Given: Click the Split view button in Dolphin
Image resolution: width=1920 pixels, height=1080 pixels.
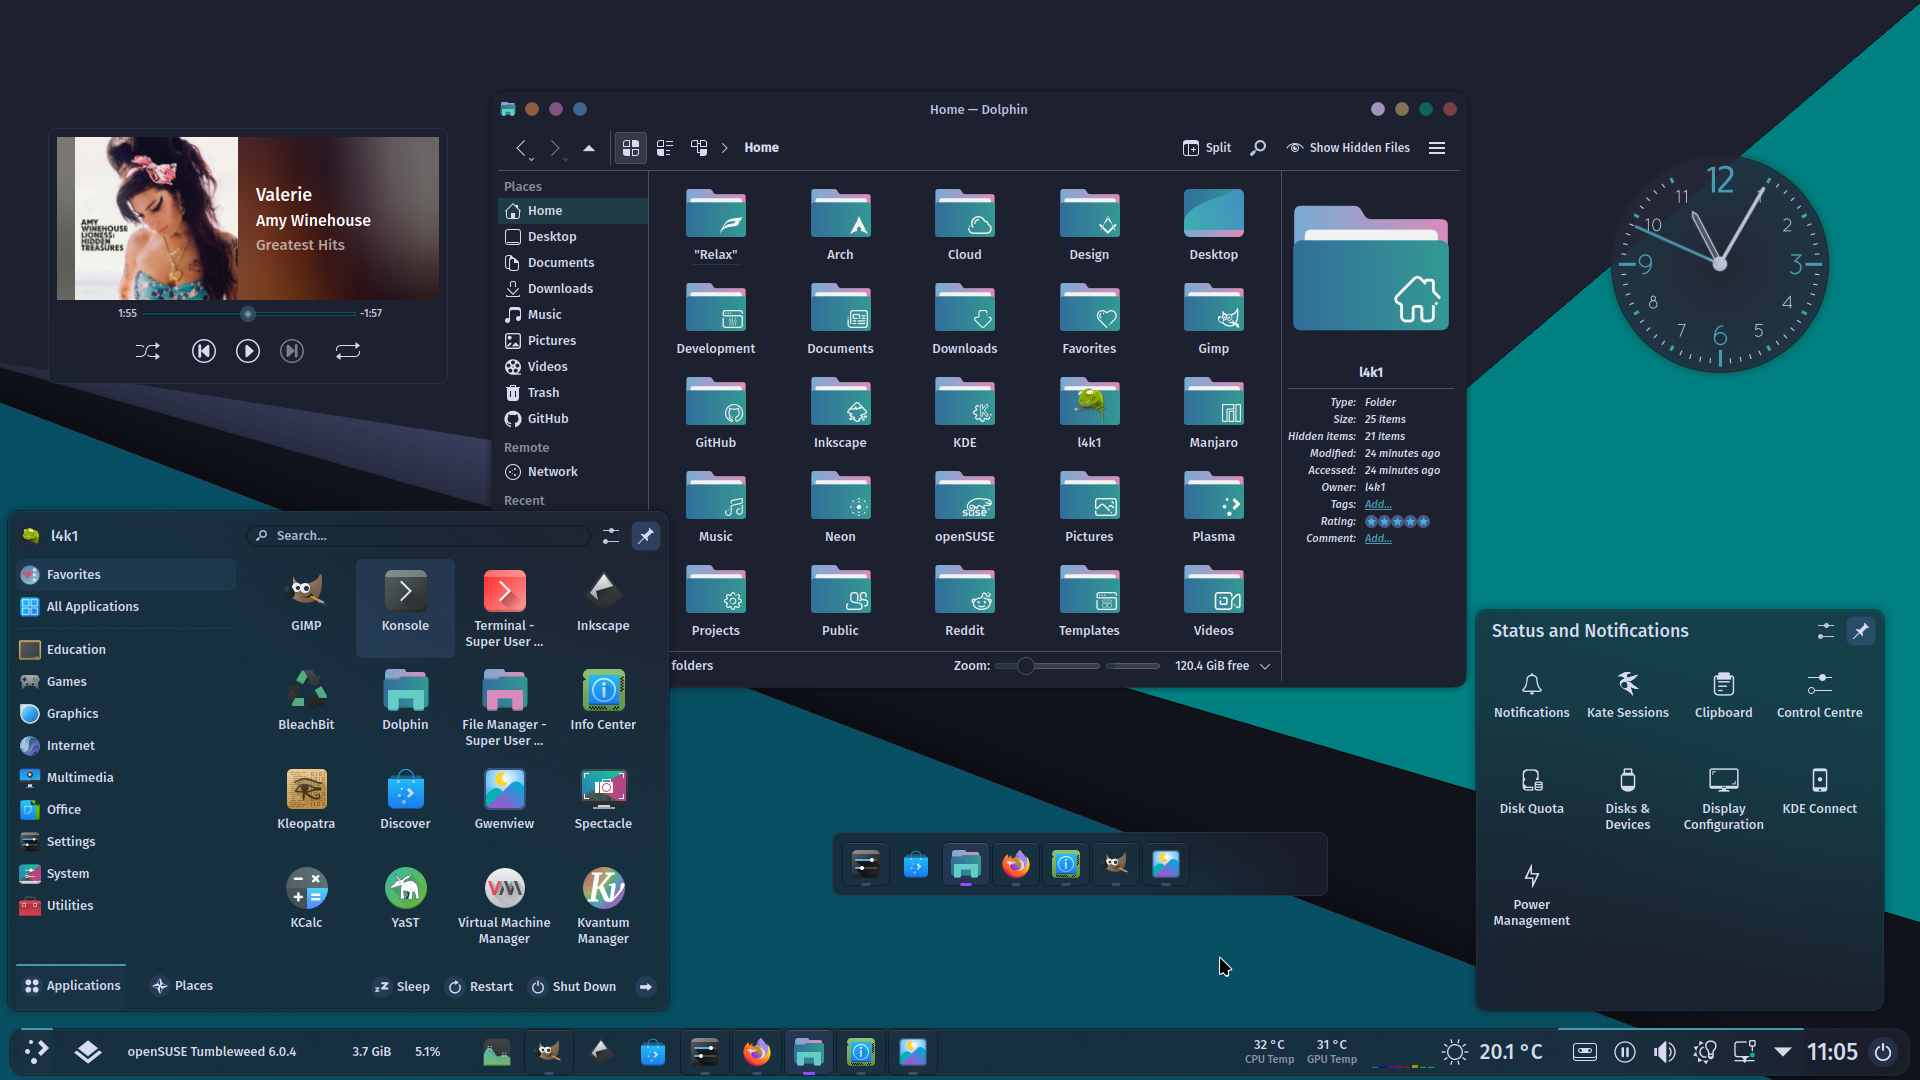Looking at the screenshot, I should (1207, 148).
